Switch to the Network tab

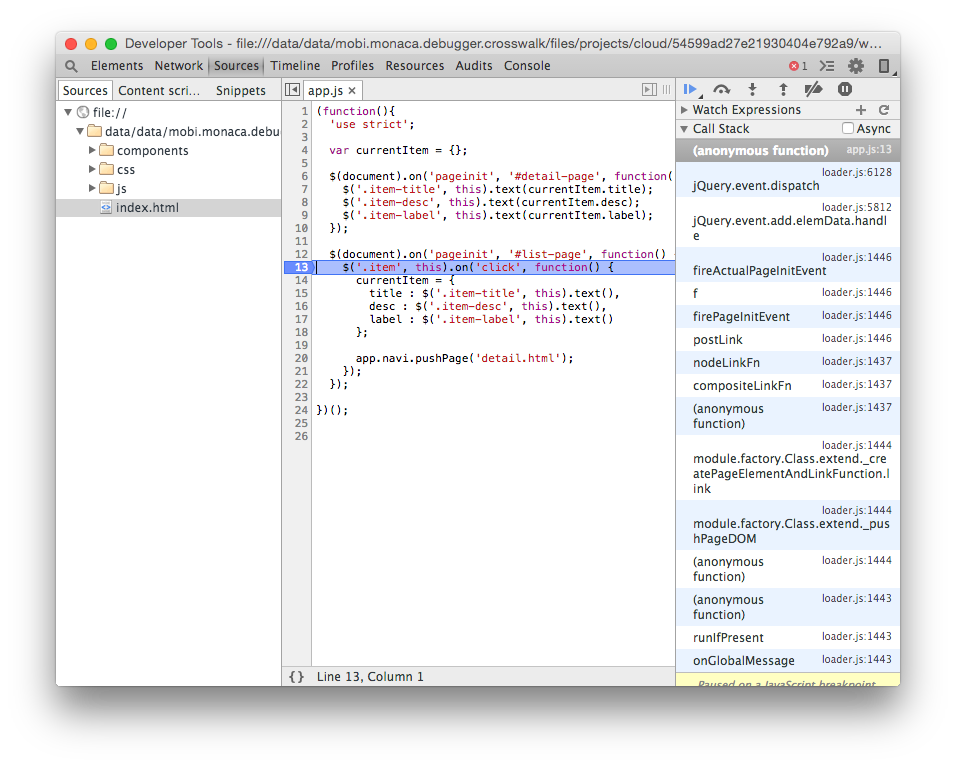(x=179, y=66)
